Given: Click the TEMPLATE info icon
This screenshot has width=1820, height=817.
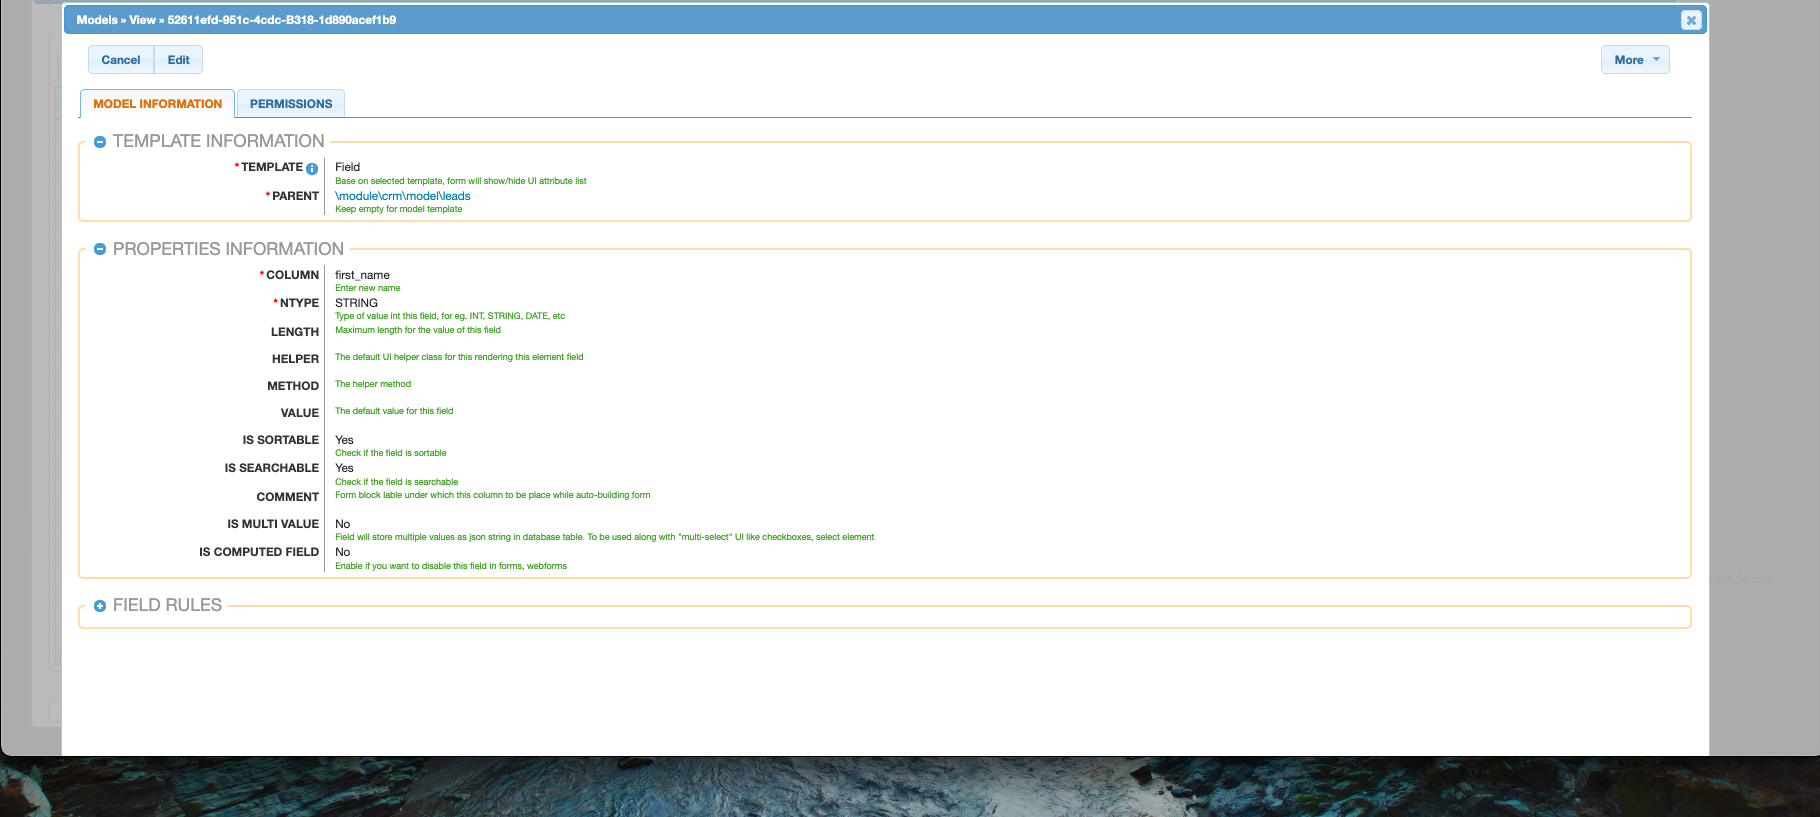Looking at the screenshot, I should pos(312,169).
